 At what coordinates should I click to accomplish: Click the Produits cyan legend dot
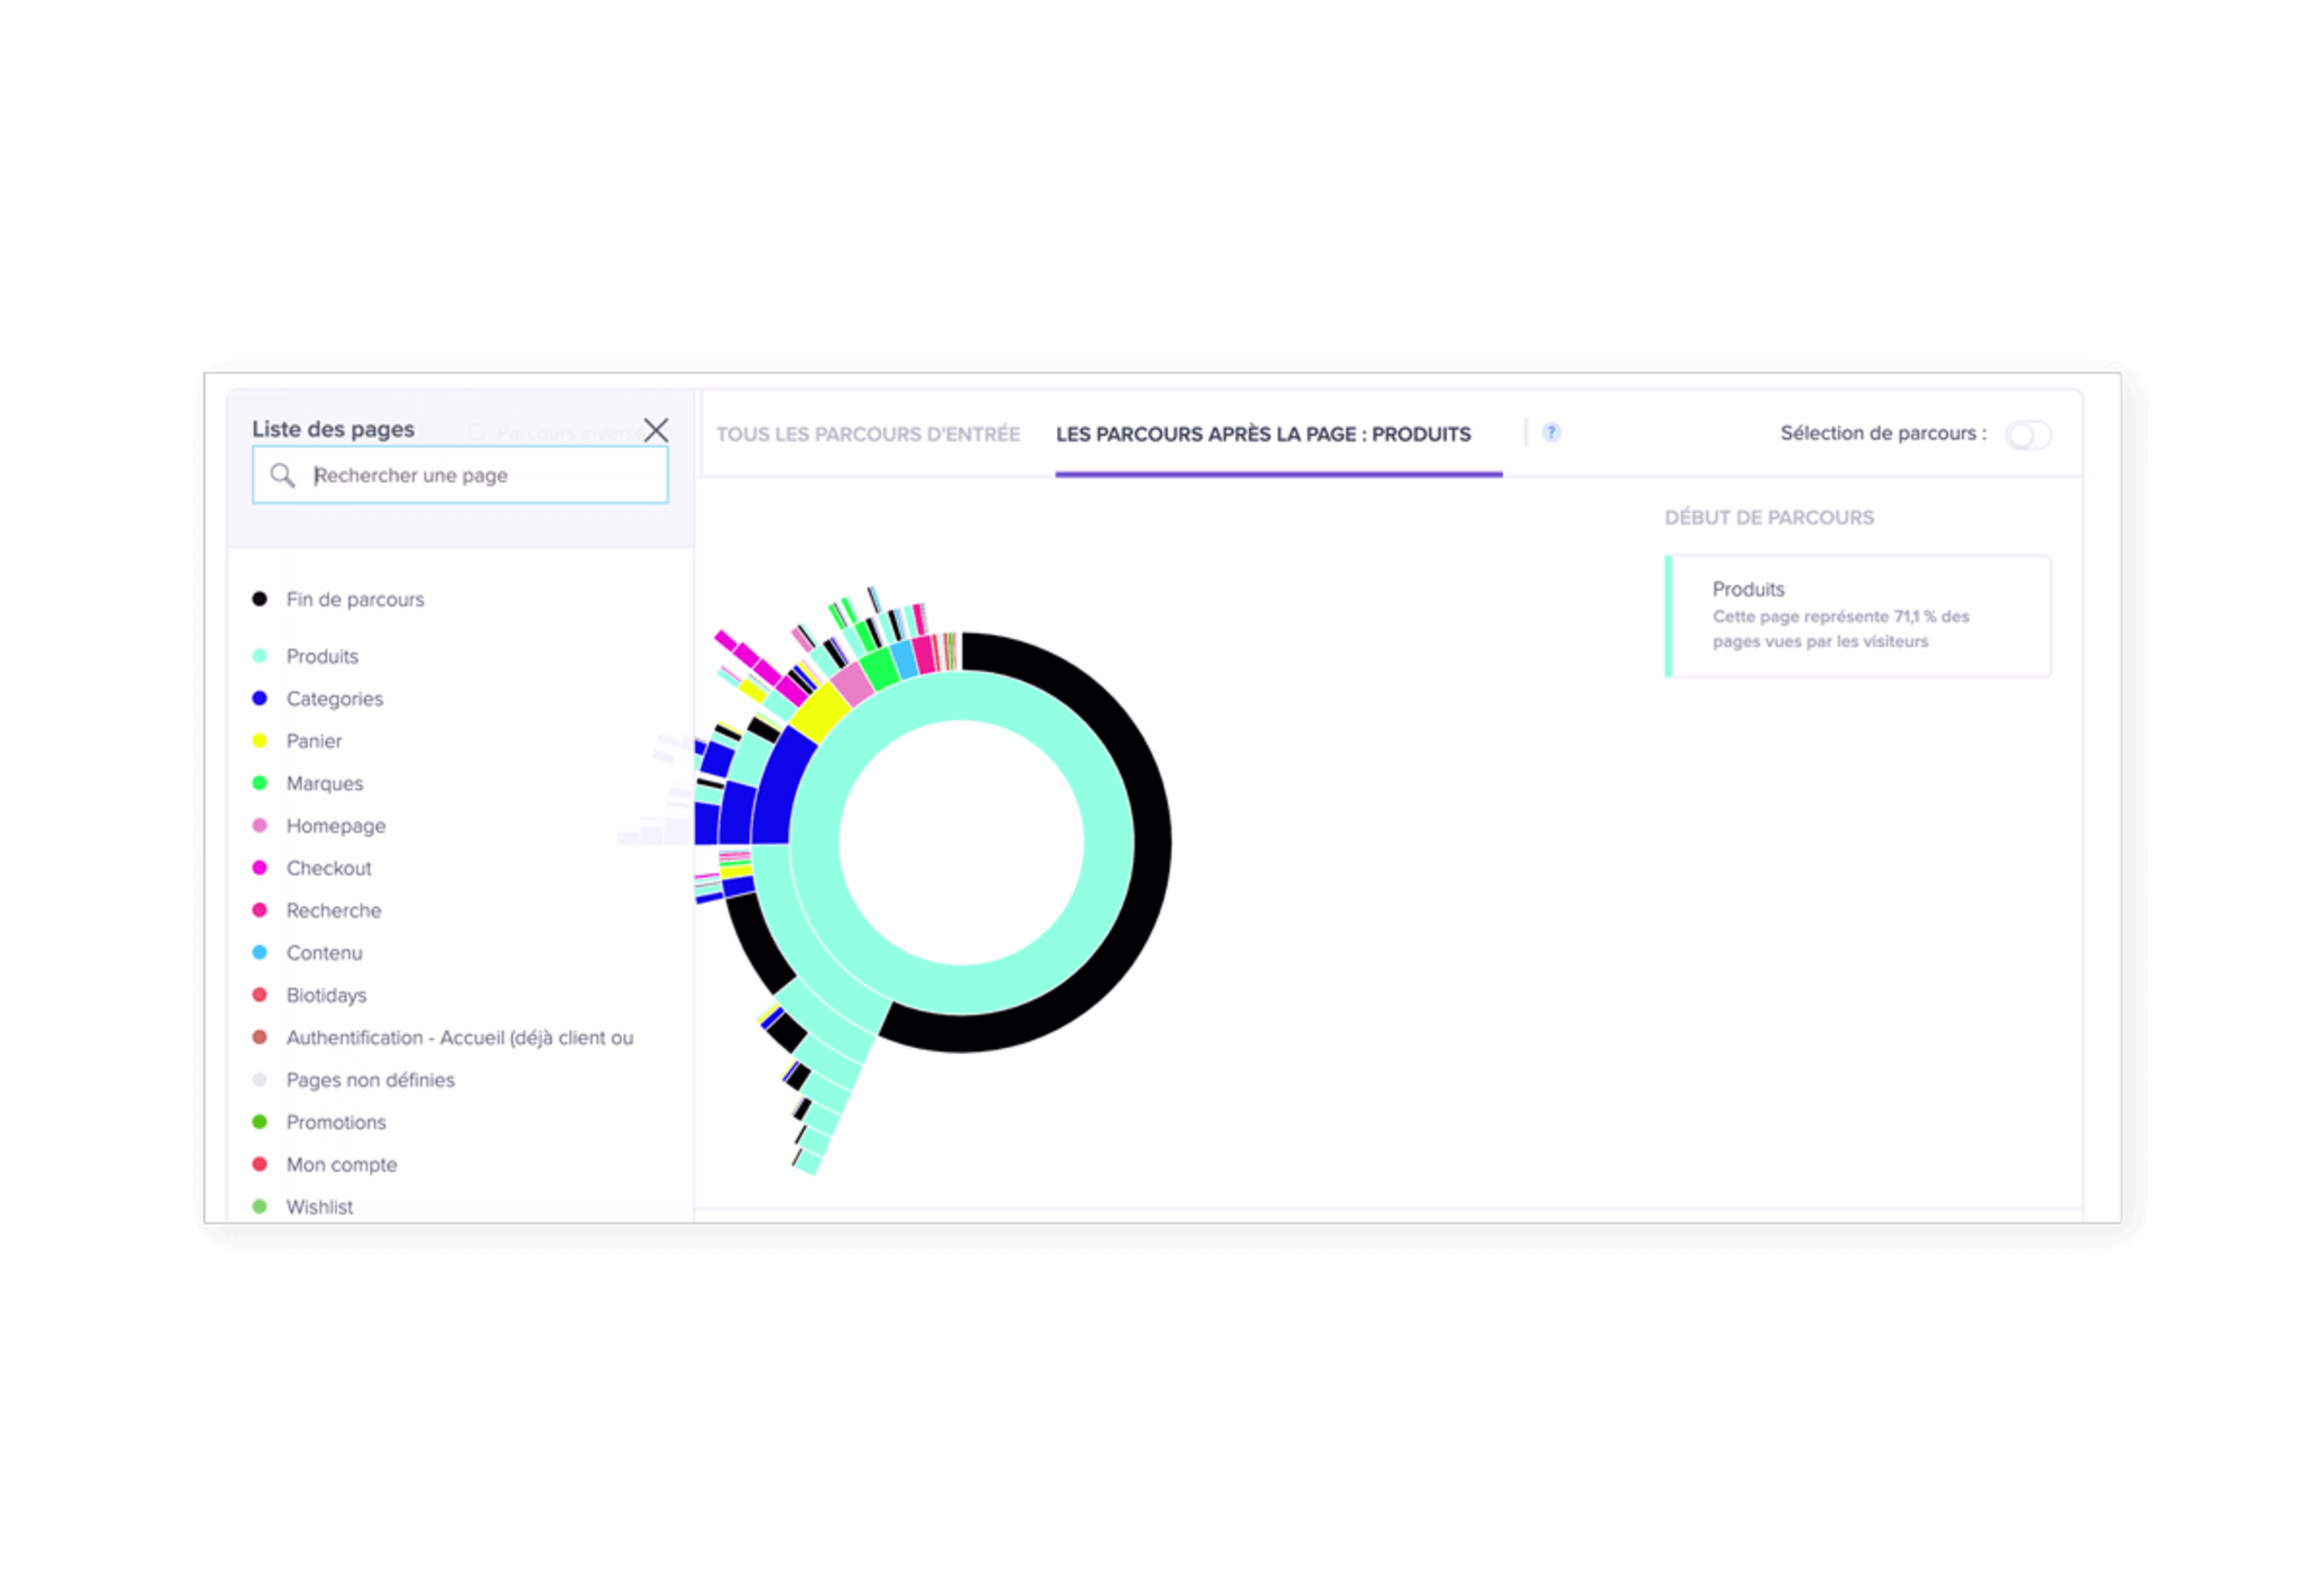260,656
